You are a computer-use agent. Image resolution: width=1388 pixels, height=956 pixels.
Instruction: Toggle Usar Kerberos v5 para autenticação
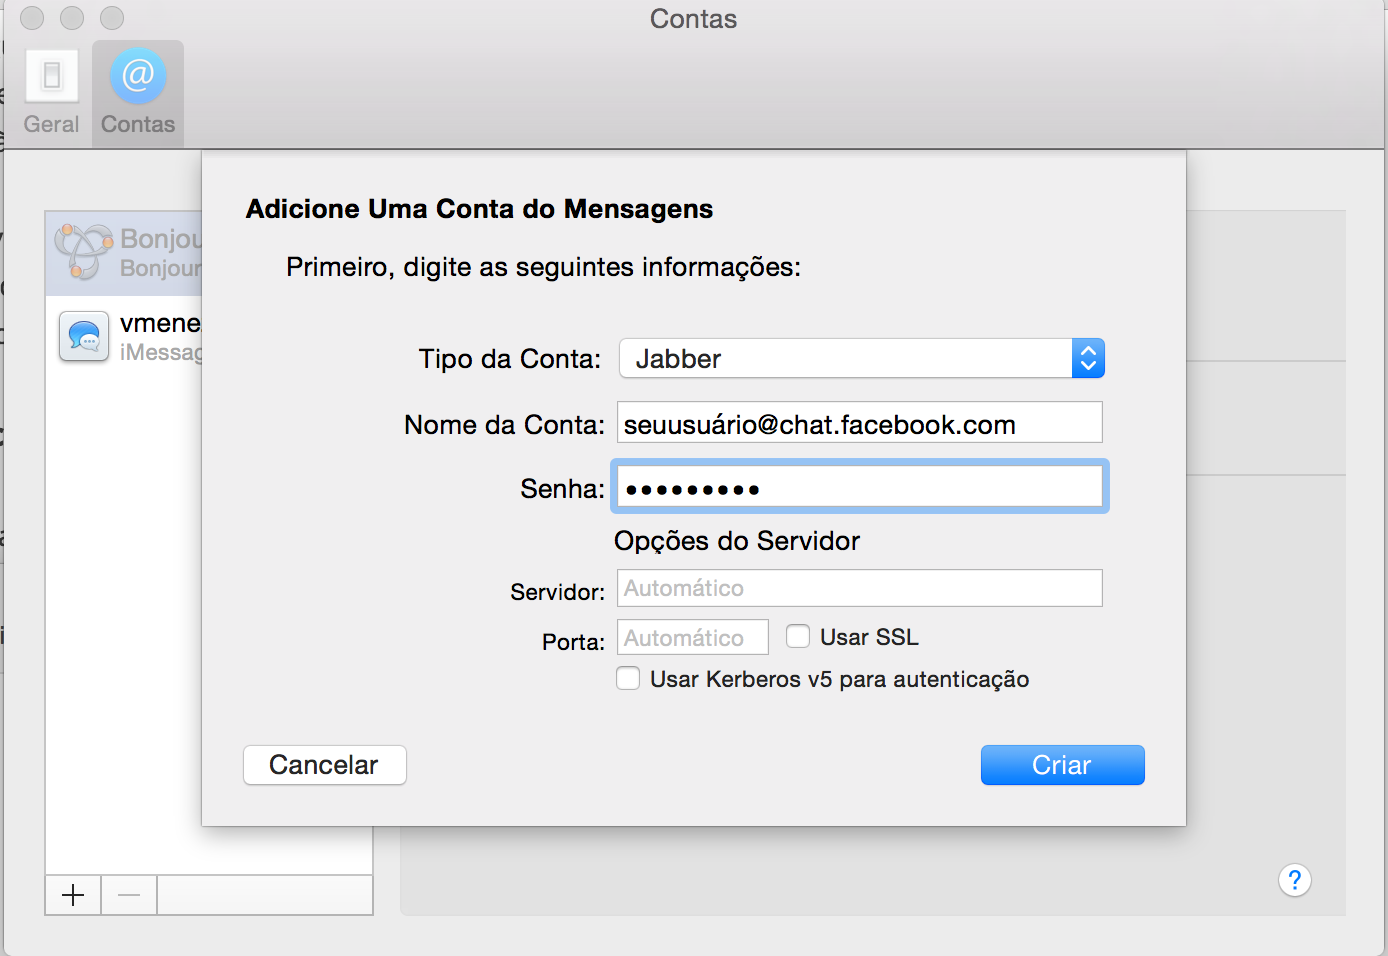[x=628, y=679]
